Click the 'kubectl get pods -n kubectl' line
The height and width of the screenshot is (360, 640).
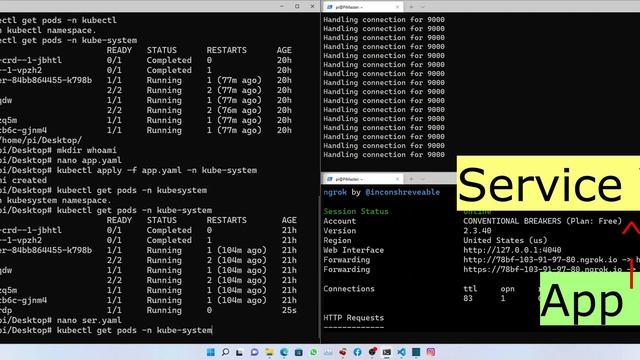[58, 20]
